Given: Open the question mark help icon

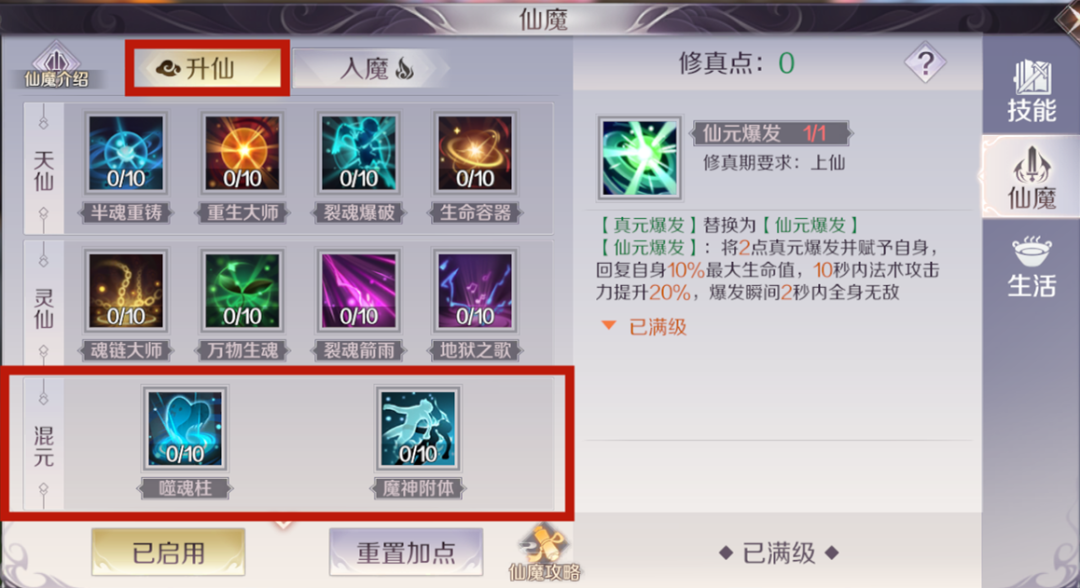Looking at the screenshot, I should pyautogui.click(x=925, y=63).
